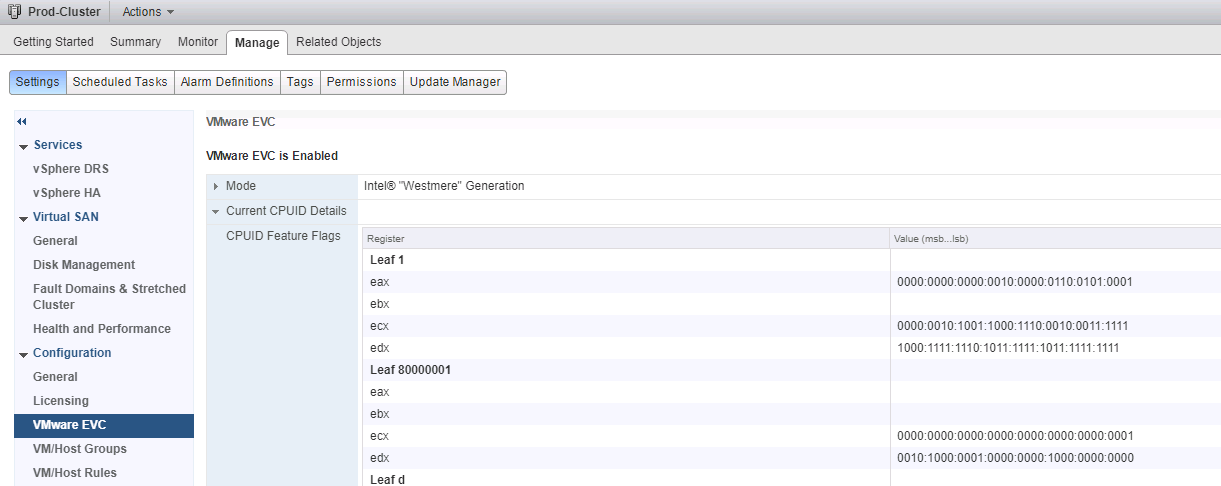The width and height of the screenshot is (1221, 486).
Task: Collapse Current CPUID Details section
Action: click(x=216, y=211)
